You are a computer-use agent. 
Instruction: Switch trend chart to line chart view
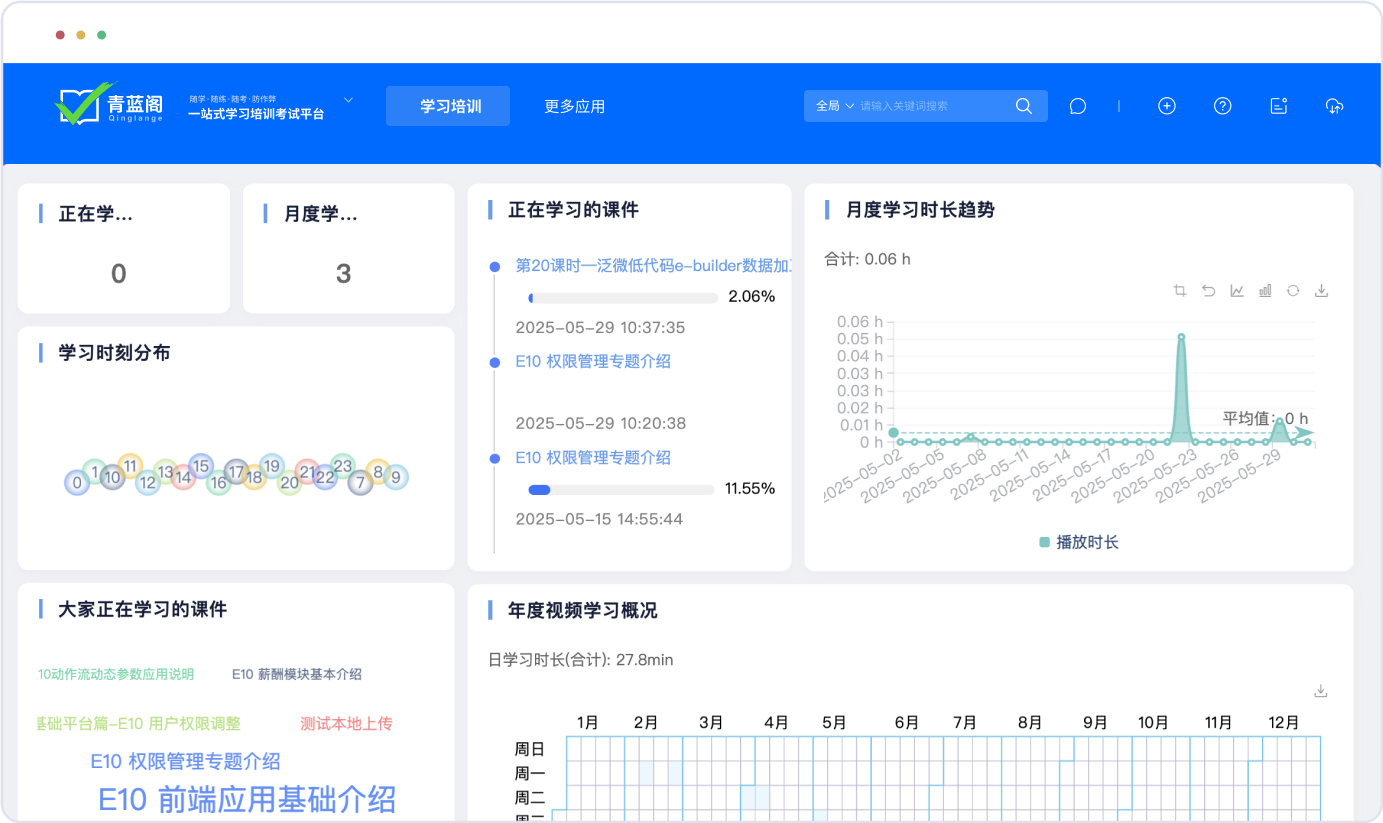1237,291
